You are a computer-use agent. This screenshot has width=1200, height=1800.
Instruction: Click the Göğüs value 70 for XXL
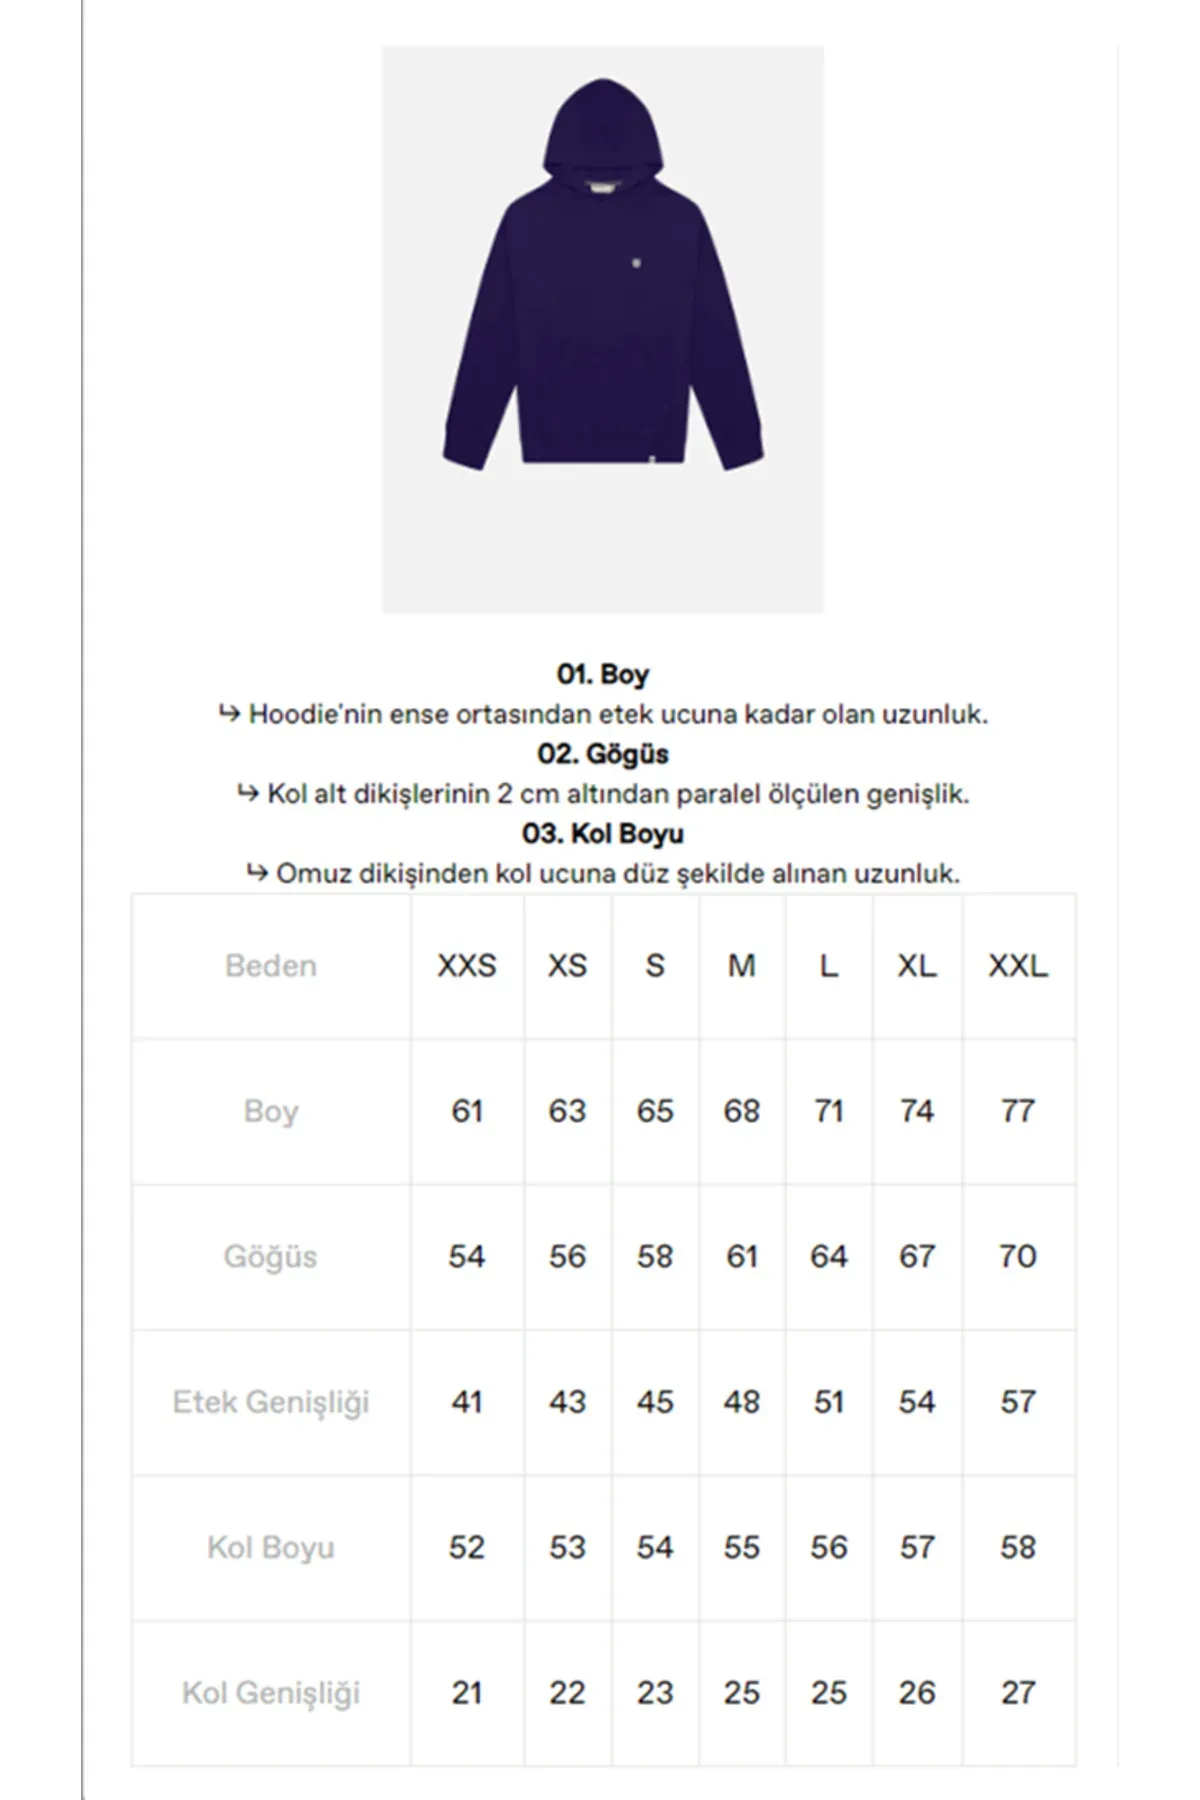[1018, 1256]
